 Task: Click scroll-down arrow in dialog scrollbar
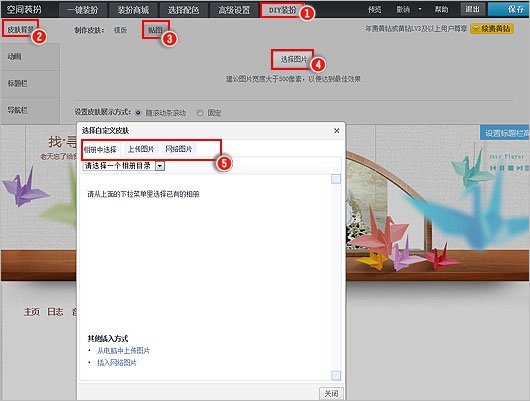[x=336, y=375]
